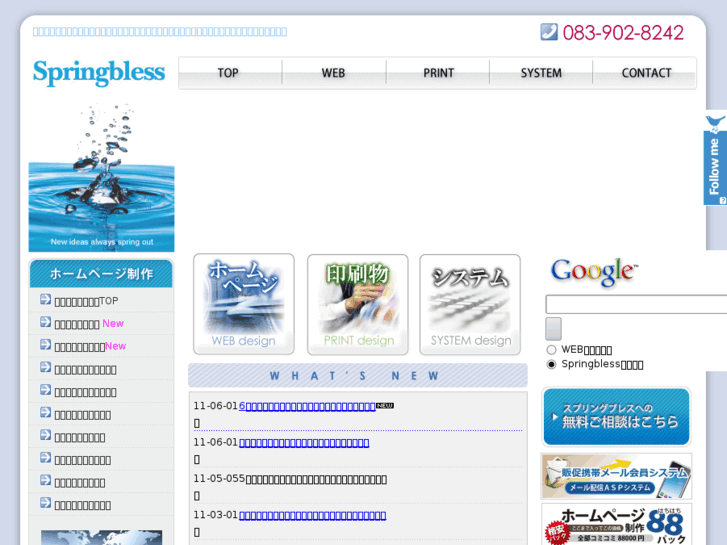The width and height of the screenshot is (727, 545).
Task: Open the second 11-06-01 news link
Action: pyautogui.click(x=304, y=443)
